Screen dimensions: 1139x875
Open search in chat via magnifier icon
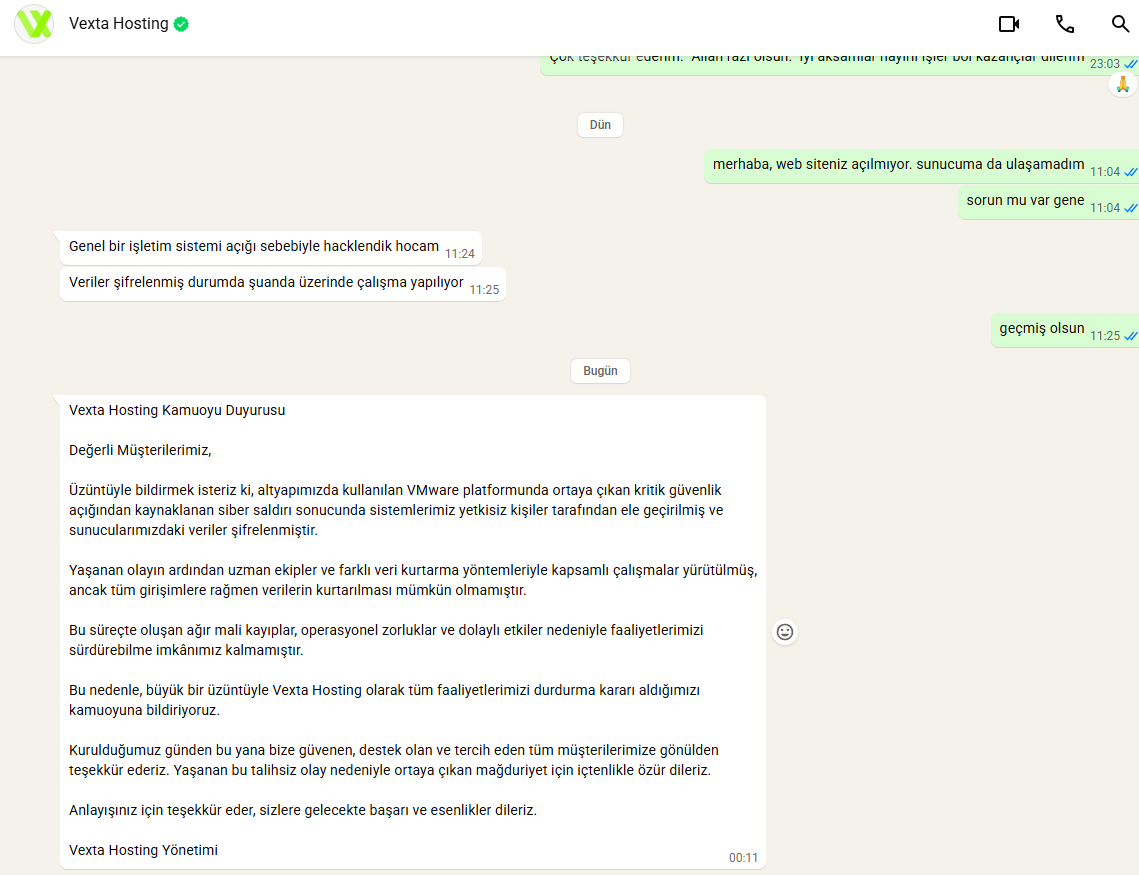1120,24
